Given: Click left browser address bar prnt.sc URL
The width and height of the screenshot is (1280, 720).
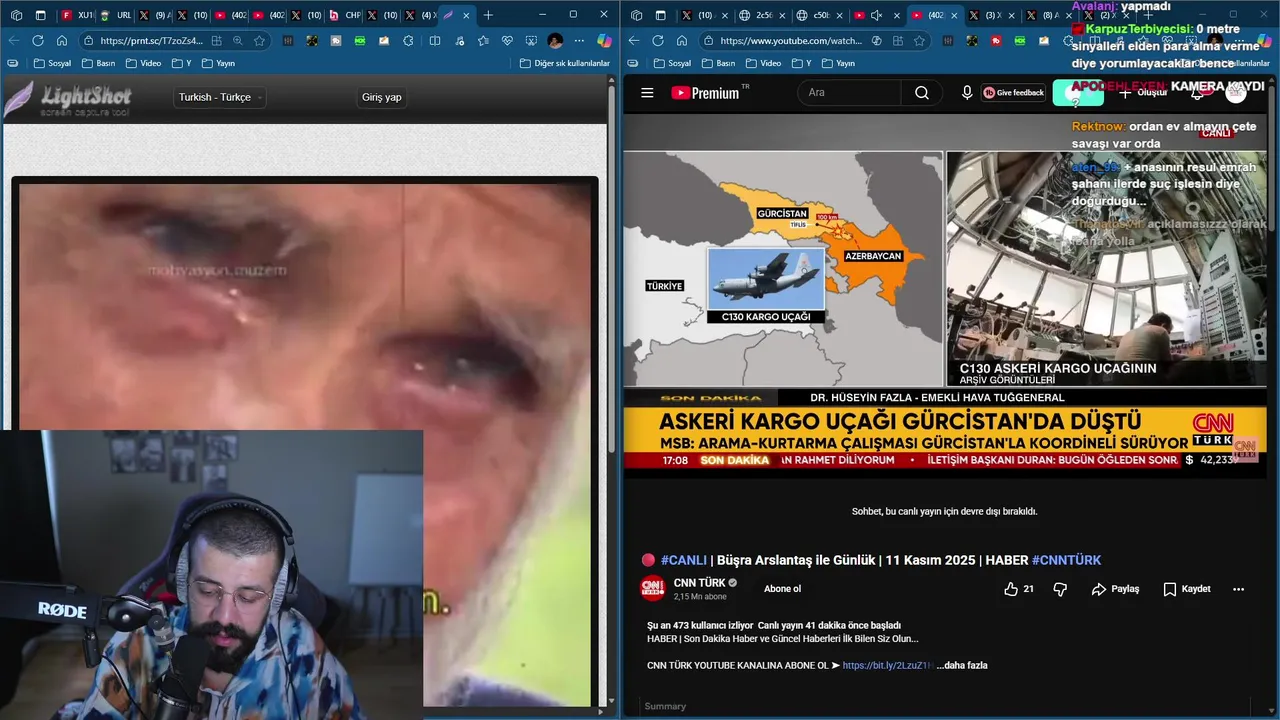Looking at the screenshot, I should (151, 41).
